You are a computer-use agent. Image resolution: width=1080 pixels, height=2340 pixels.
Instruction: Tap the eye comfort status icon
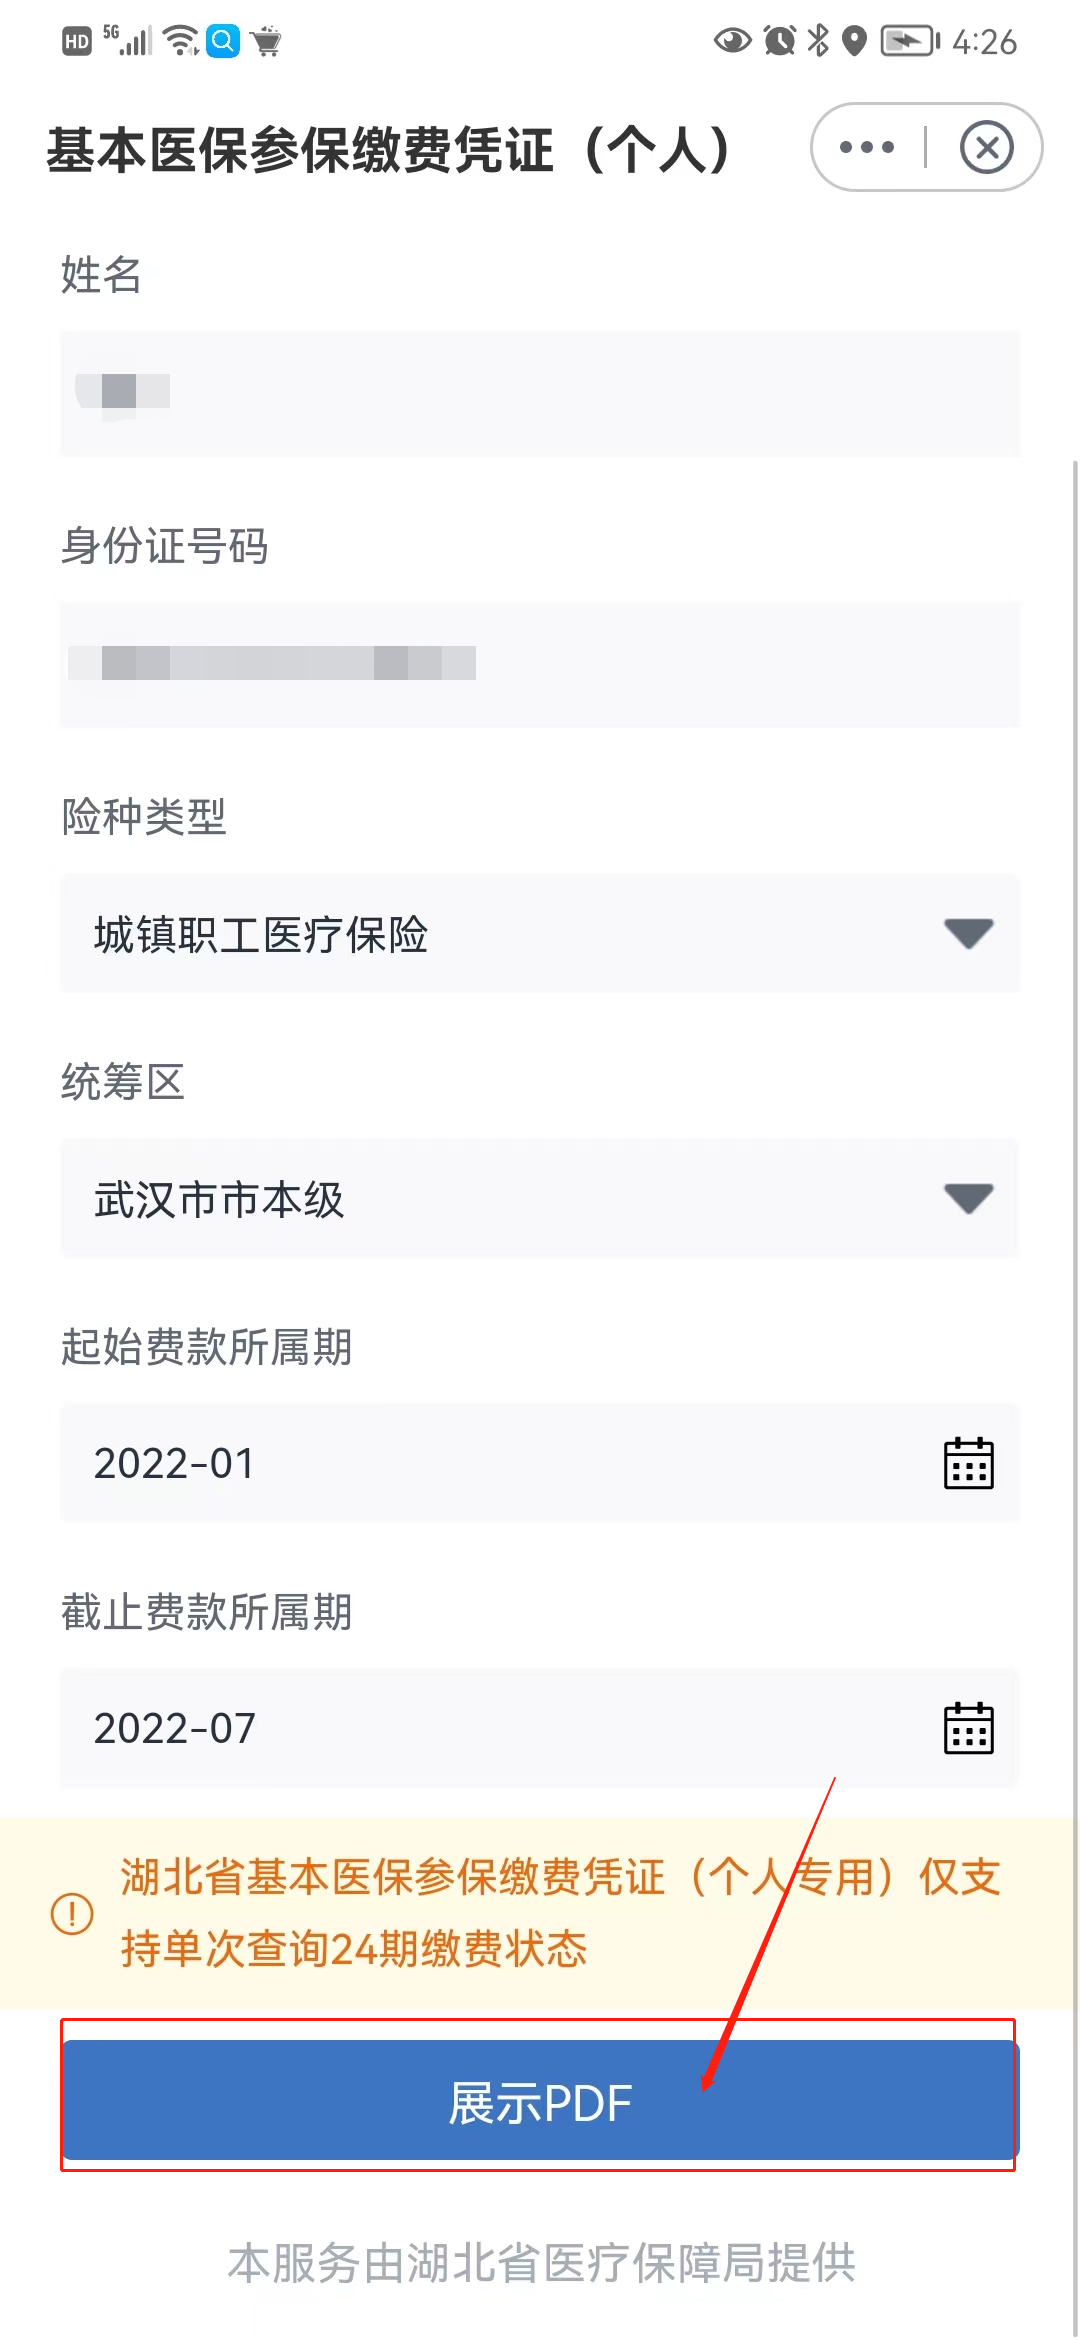(x=732, y=41)
